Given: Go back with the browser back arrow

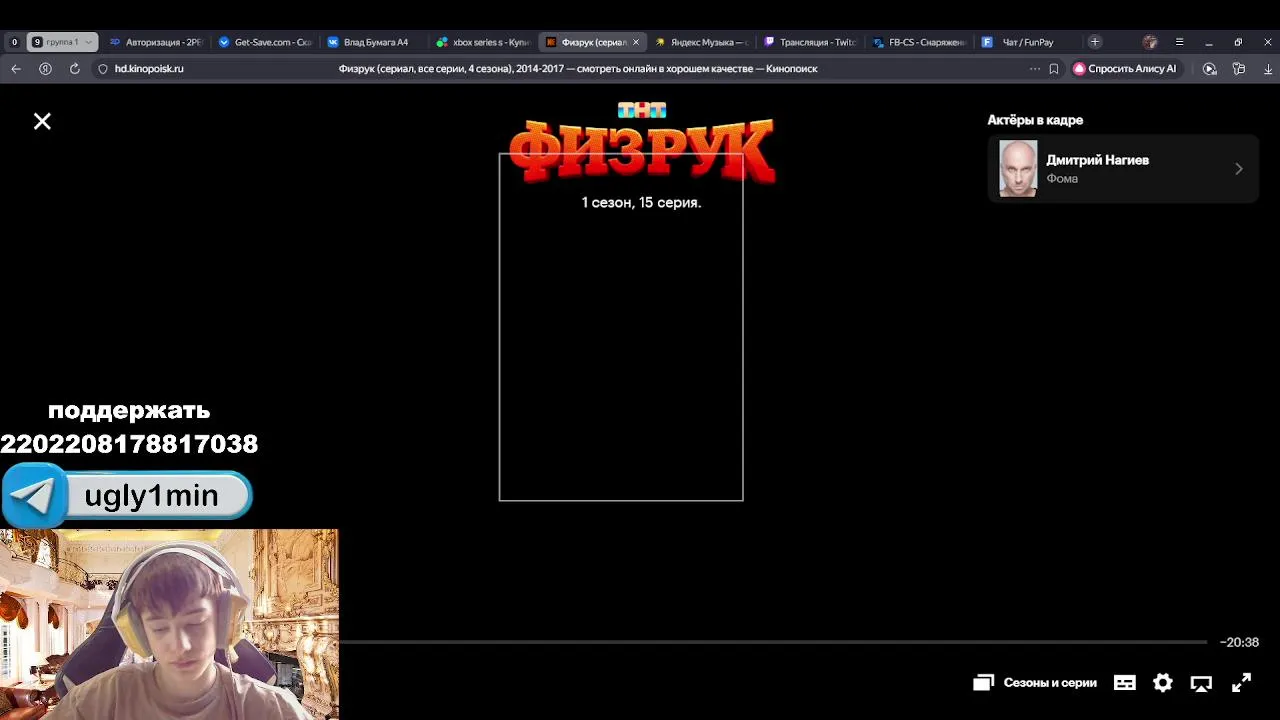Looking at the screenshot, I should (x=15, y=69).
